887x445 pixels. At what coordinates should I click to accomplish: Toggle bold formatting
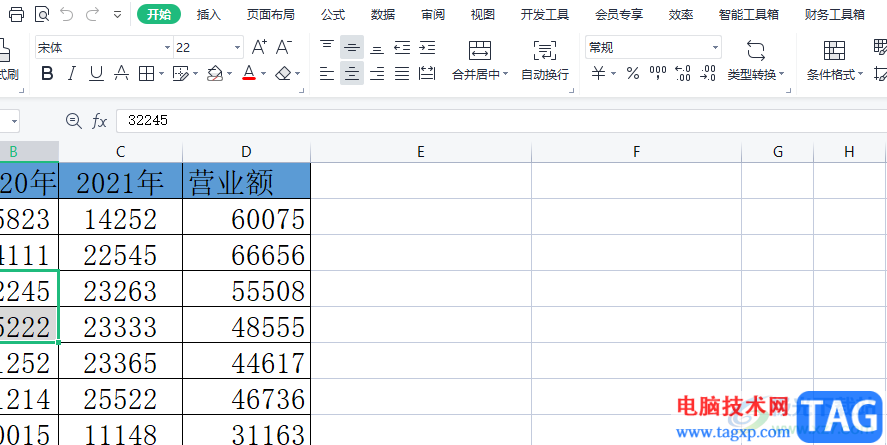pyautogui.click(x=48, y=74)
